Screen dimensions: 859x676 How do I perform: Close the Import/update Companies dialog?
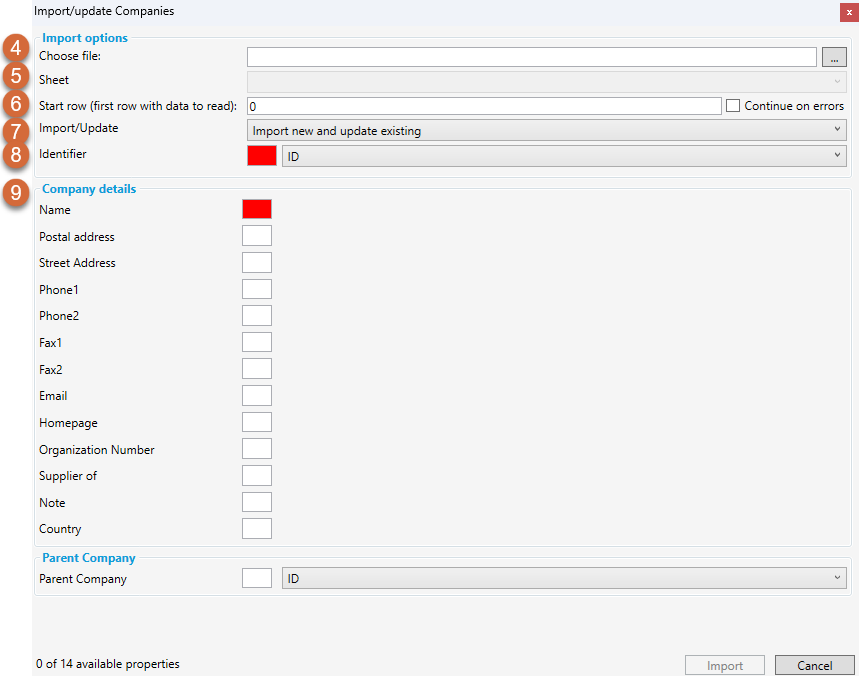click(847, 12)
